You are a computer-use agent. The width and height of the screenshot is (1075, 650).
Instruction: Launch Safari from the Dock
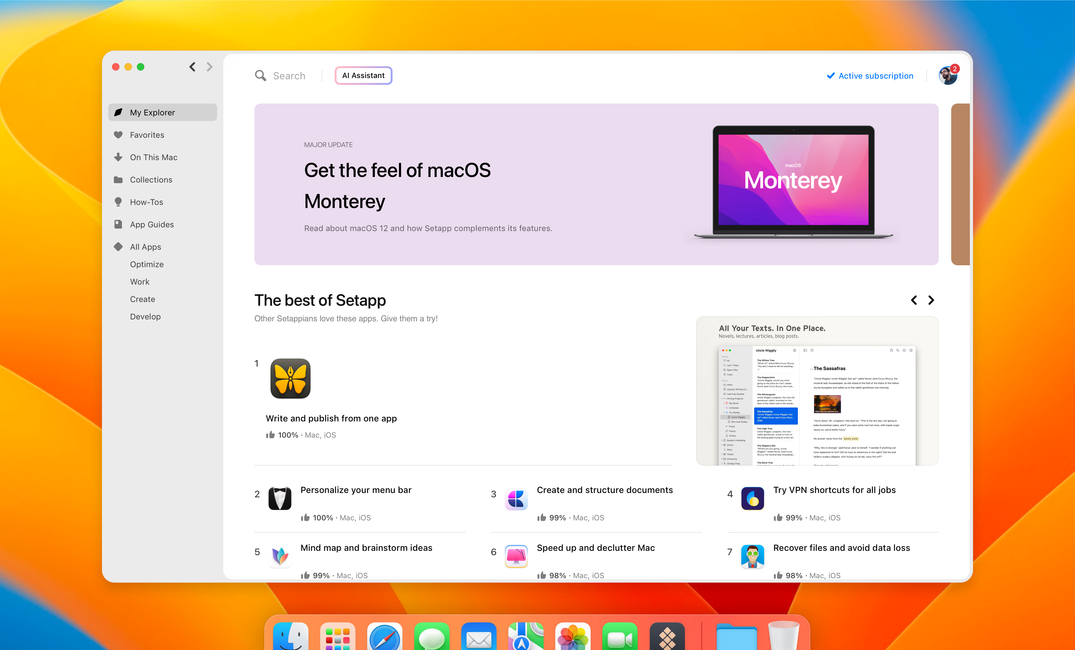[x=385, y=638]
